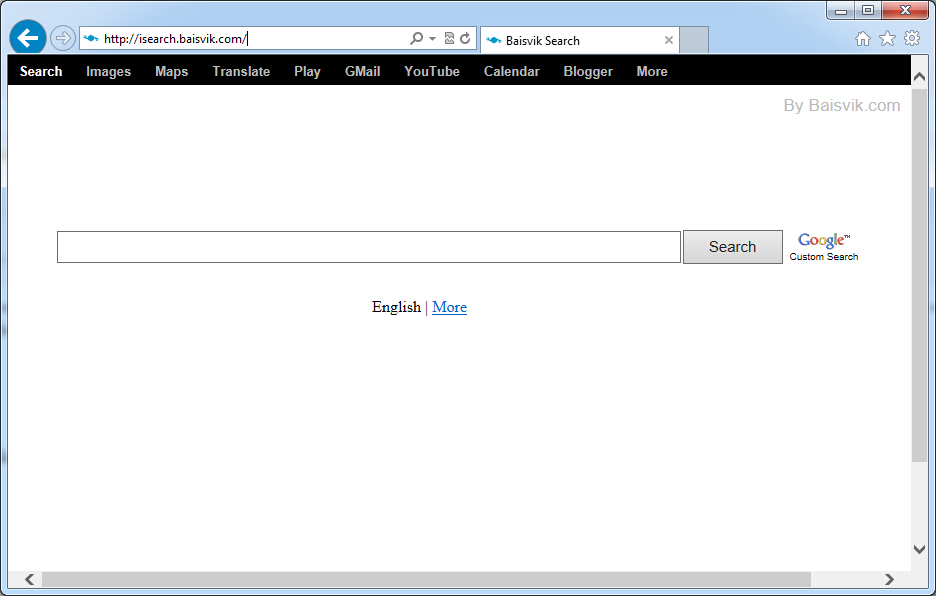936x596 pixels.
Task: Minimize the browser window
Action: click(841, 10)
